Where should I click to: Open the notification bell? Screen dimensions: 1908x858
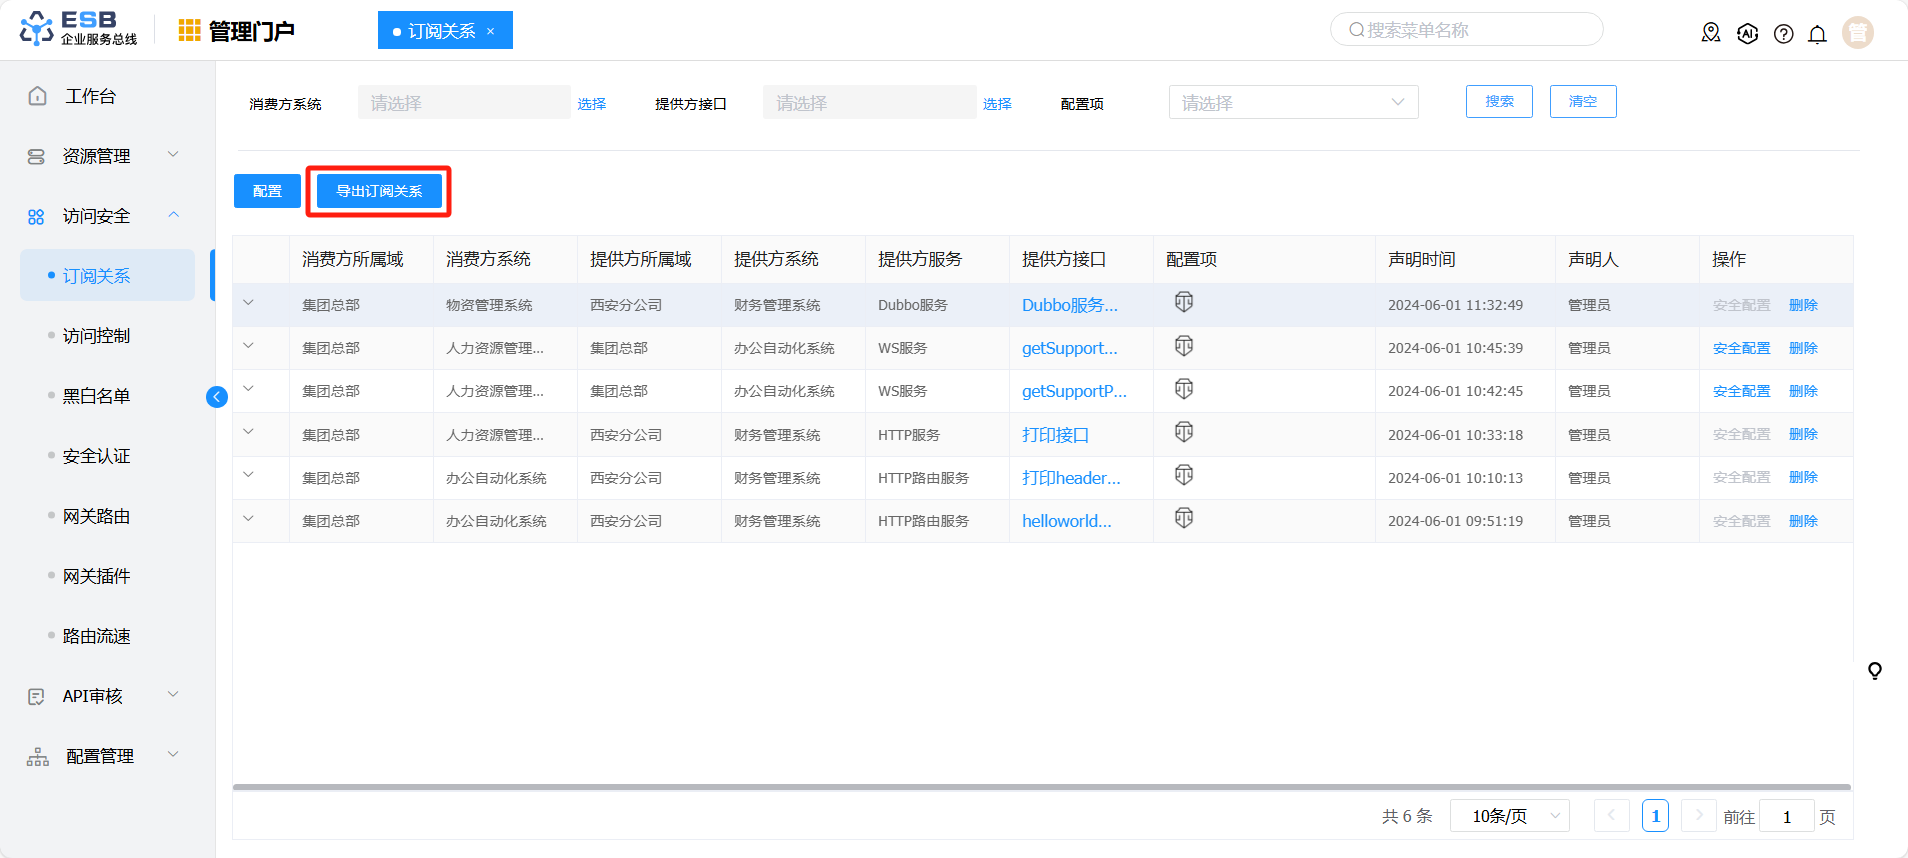click(1817, 34)
